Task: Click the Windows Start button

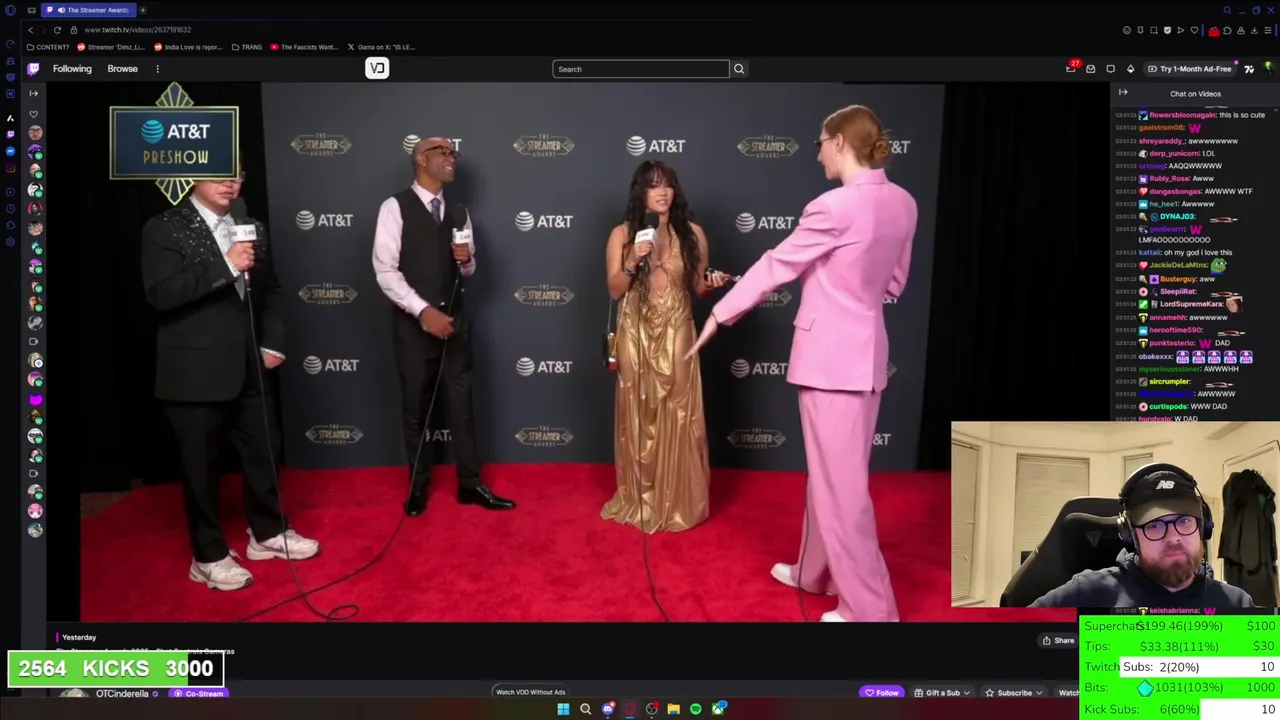Action: point(563,709)
